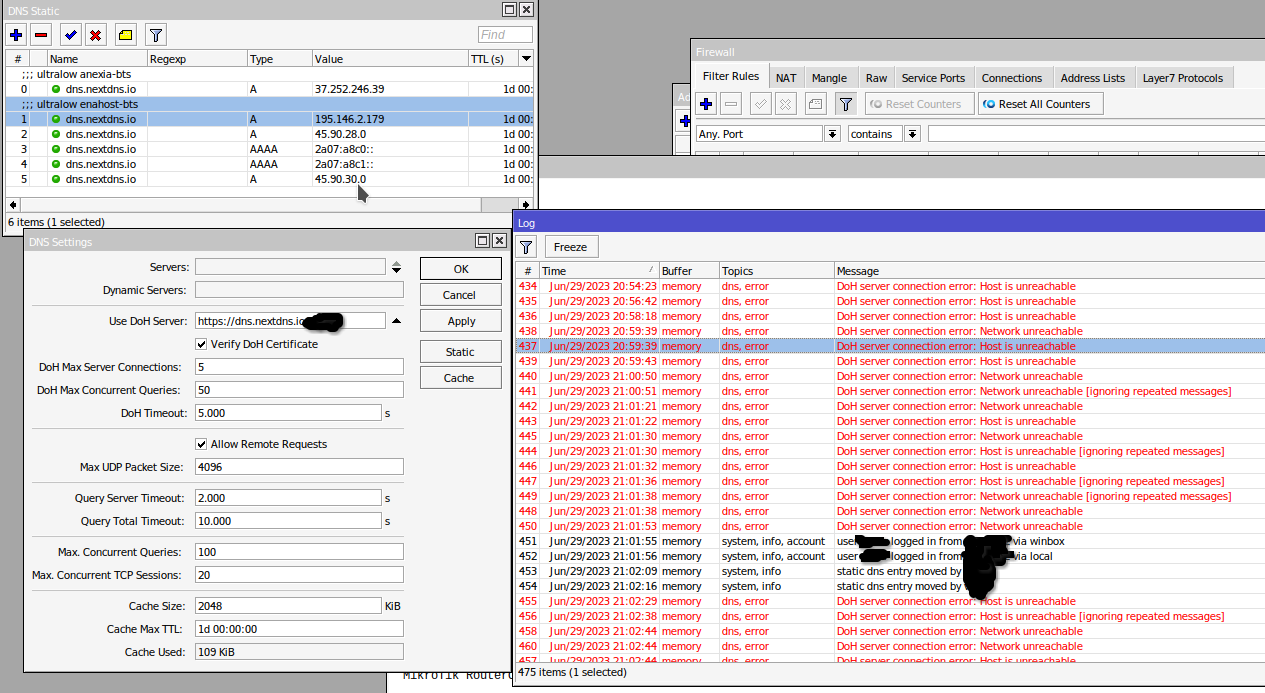The height and width of the screenshot is (693, 1265).
Task: Enable the selected DNS entry with the checkmark icon
Action: [71, 34]
